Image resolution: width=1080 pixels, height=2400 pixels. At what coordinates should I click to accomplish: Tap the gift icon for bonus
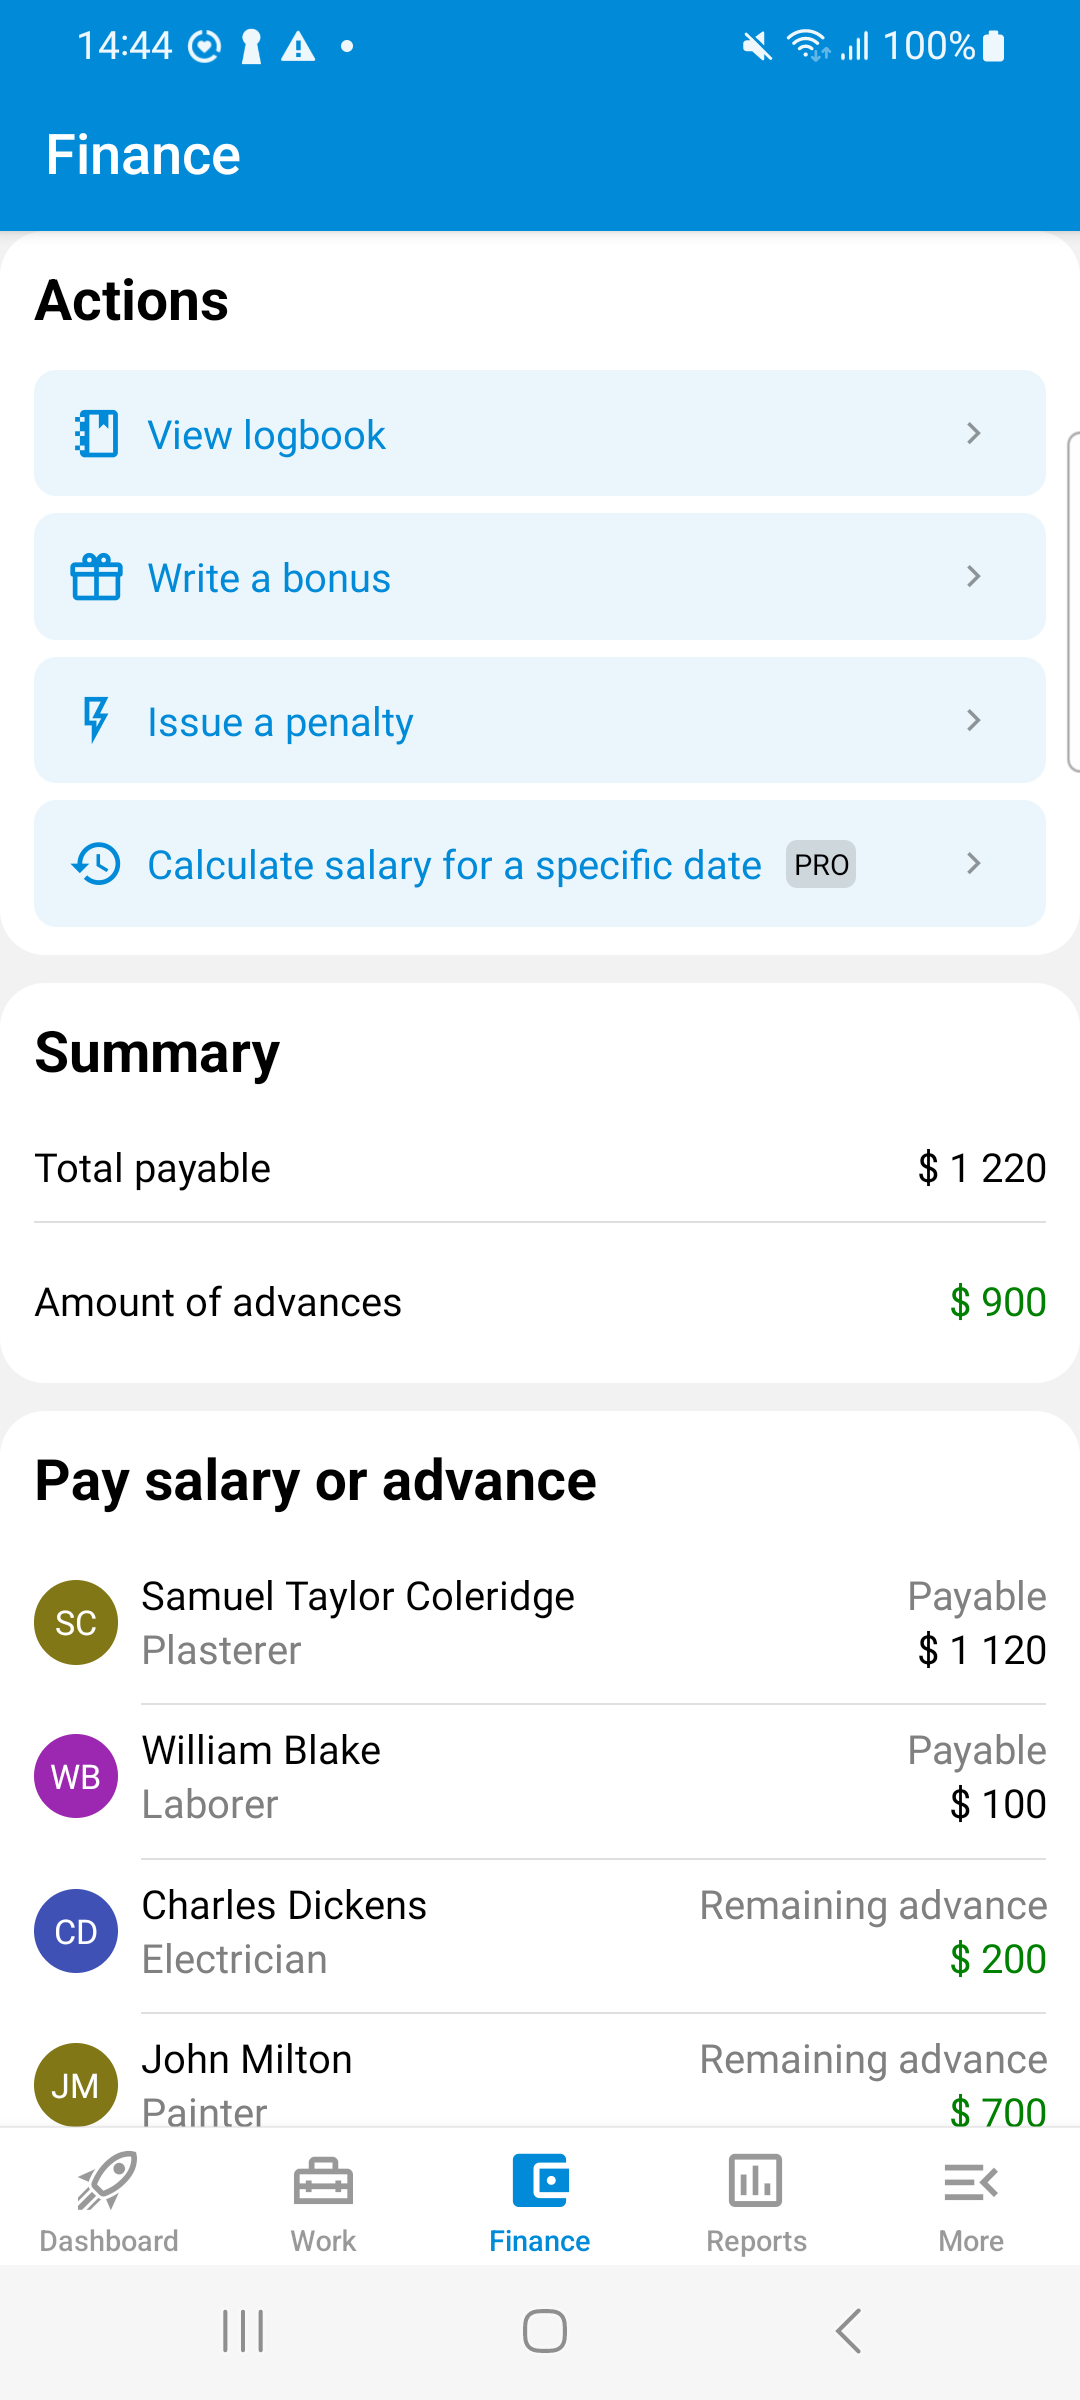96,578
